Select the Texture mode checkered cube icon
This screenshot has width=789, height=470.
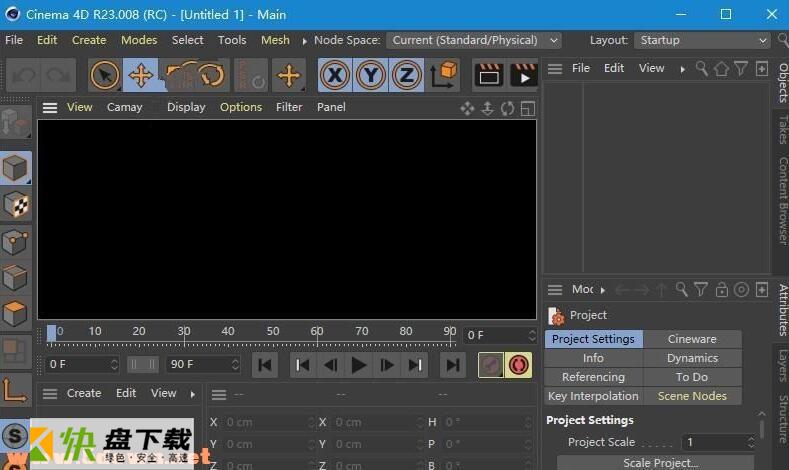[16, 205]
